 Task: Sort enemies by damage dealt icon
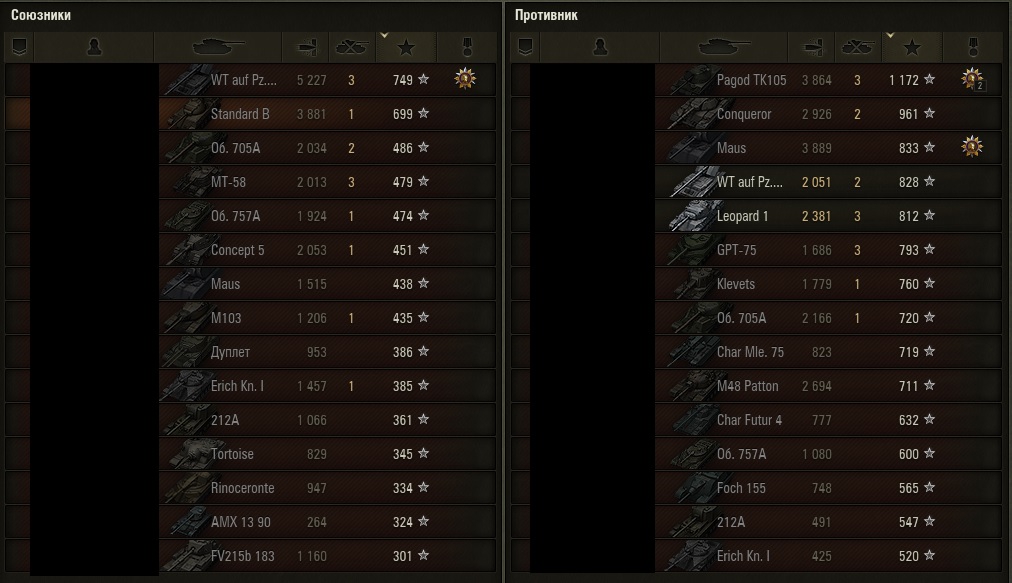(812, 47)
